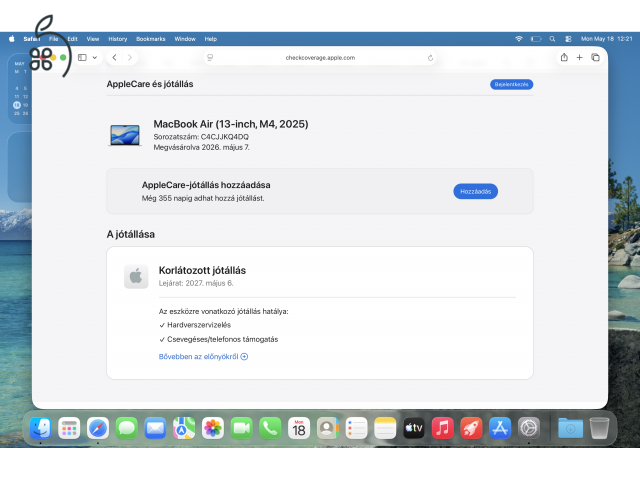This screenshot has height=480, width=640.
Task: Open System Settings from the Dock
Action: (x=529, y=428)
